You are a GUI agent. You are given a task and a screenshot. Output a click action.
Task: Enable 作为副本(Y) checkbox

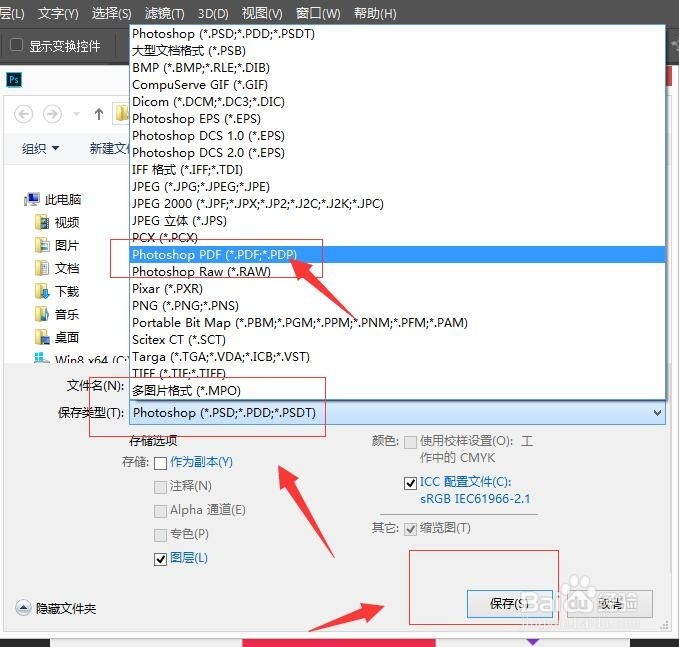tap(160, 463)
